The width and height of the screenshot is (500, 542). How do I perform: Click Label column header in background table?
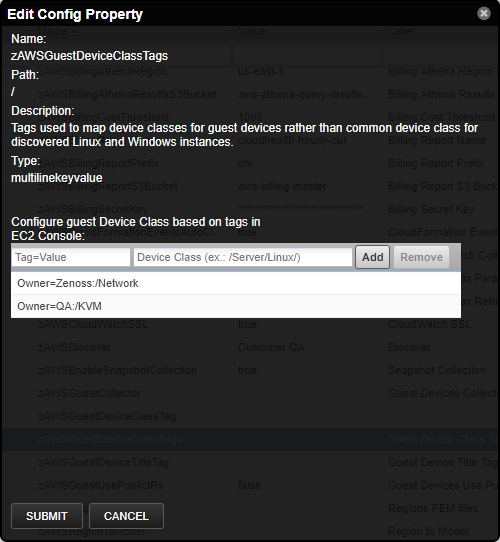[x=401, y=31]
